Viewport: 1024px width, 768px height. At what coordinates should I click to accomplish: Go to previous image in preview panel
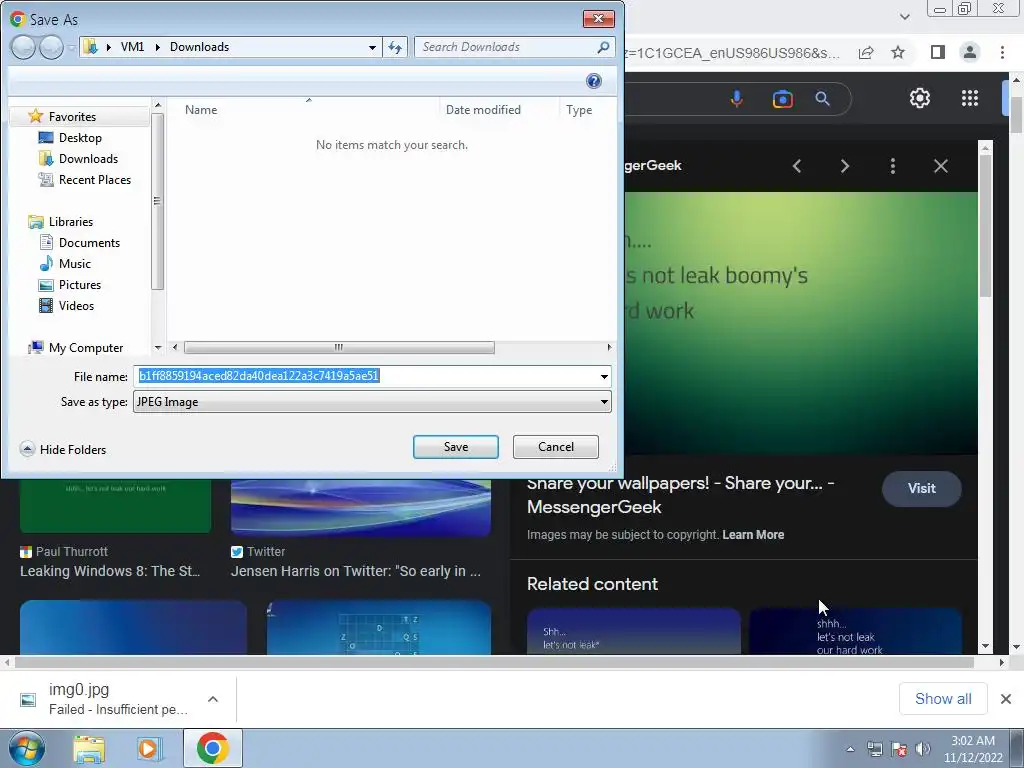coord(797,166)
